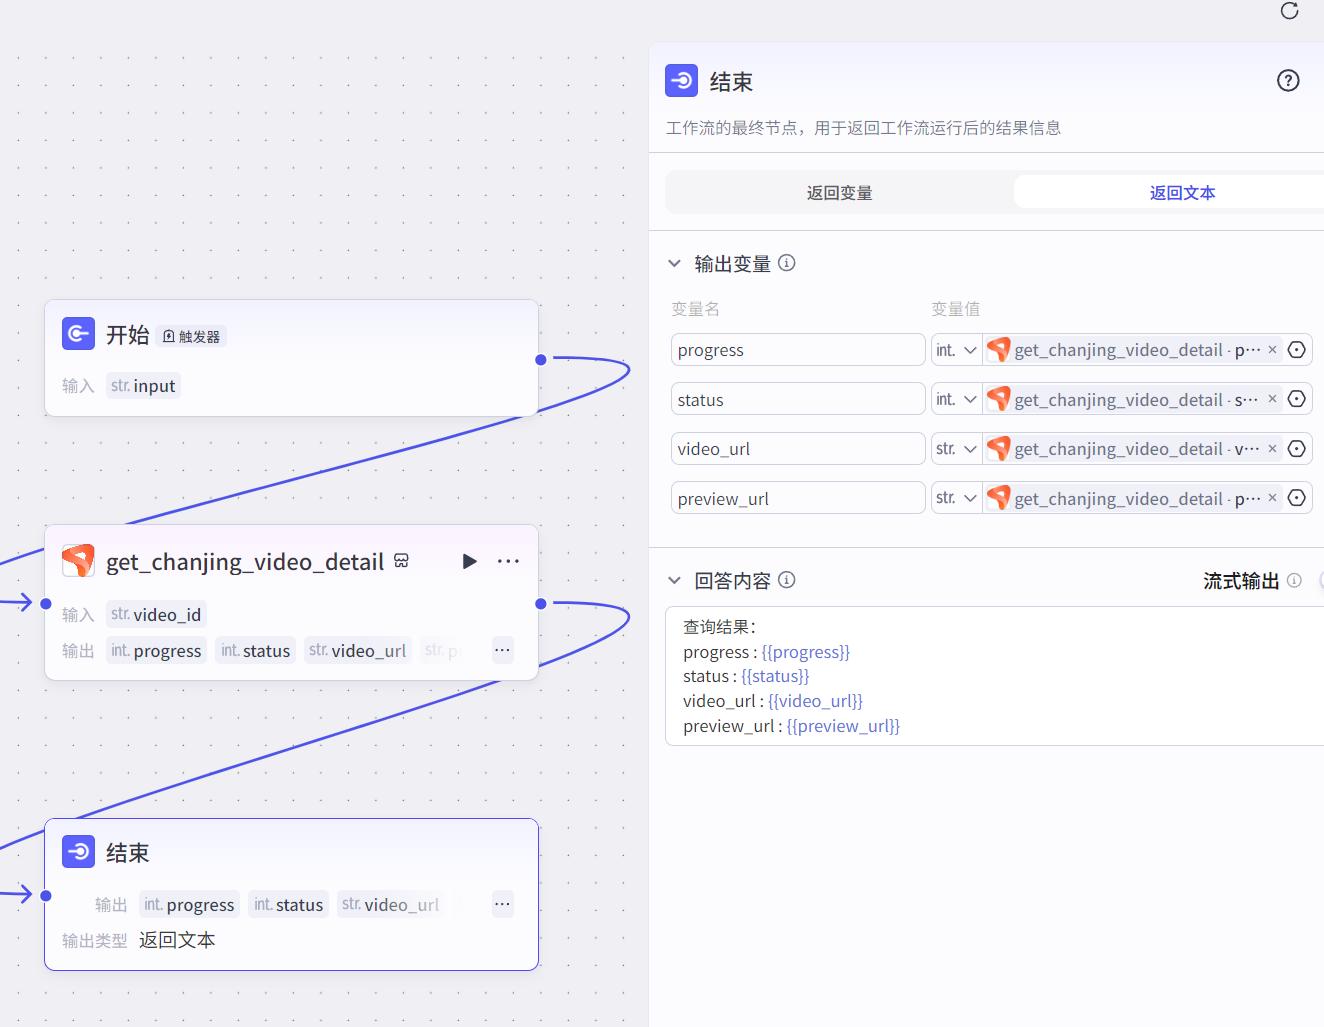Show hidden outputs on 结束 node
This screenshot has width=1324, height=1027.
(x=502, y=904)
